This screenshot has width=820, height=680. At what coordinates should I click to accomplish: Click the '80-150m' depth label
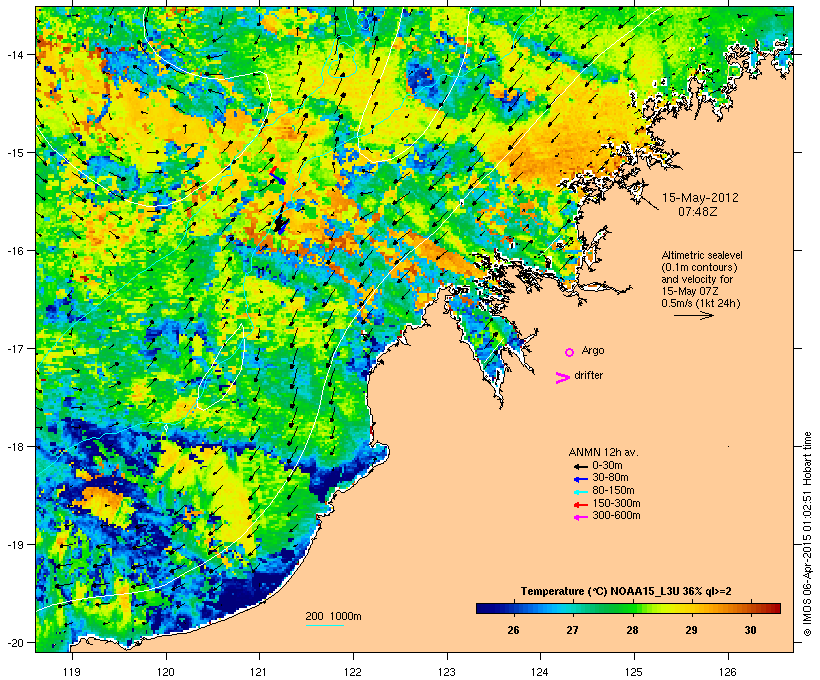pos(613,491)
